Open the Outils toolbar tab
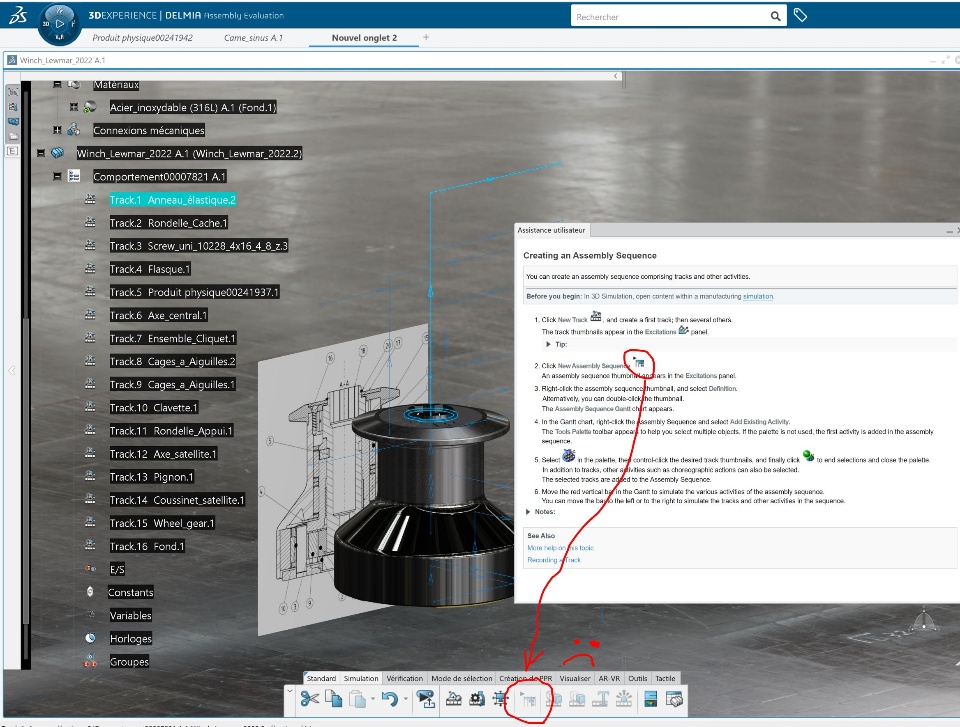Screen dimensions: 960x727 pyautogui.click(x=637, y=678)
